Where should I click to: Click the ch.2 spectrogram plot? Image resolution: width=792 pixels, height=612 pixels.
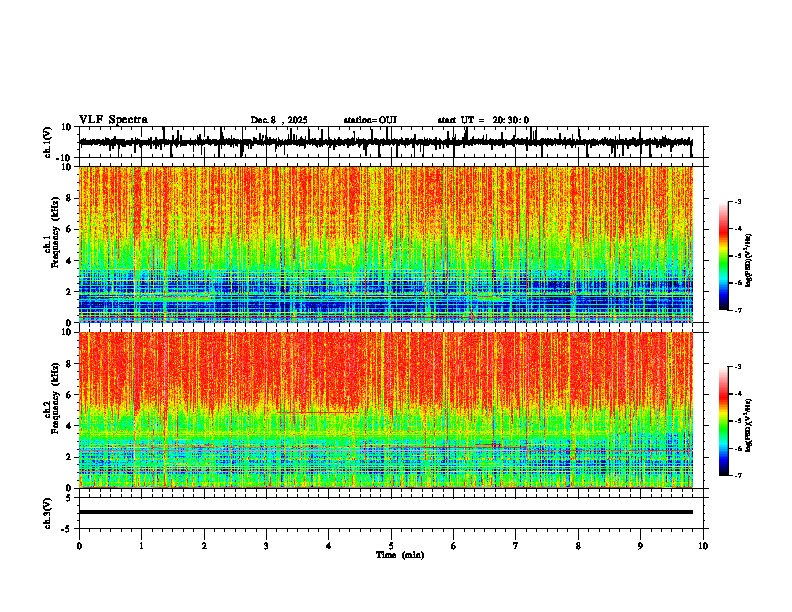click(x=386, y=410)
